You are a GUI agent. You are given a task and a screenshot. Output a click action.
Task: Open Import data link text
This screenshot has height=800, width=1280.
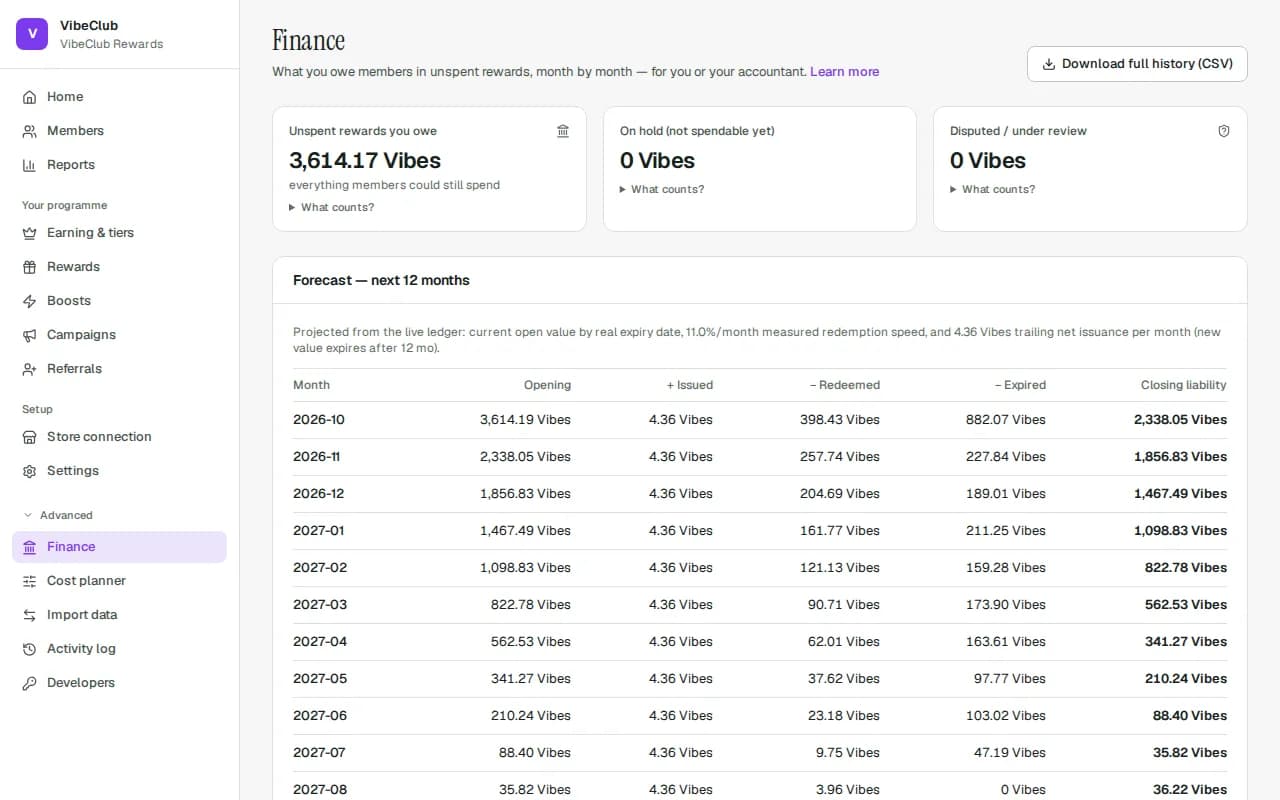click(82, 615)
